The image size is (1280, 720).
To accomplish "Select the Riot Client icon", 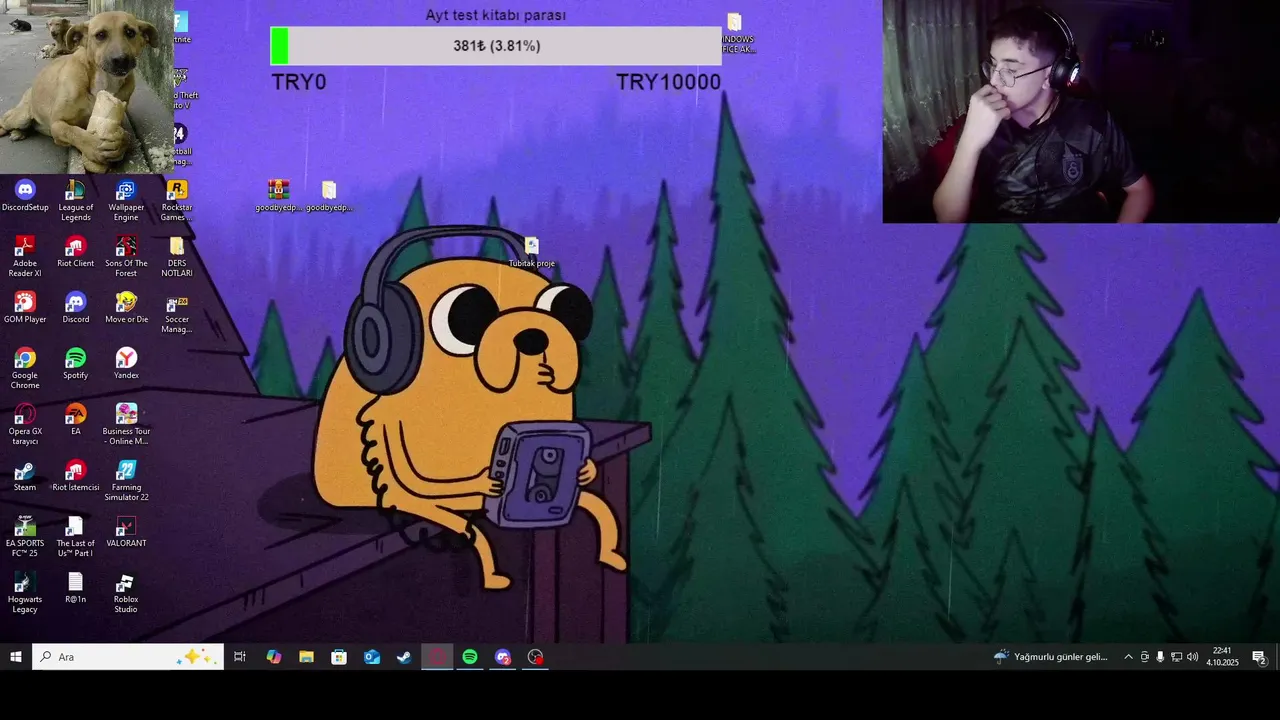I will tap(75, 252).
